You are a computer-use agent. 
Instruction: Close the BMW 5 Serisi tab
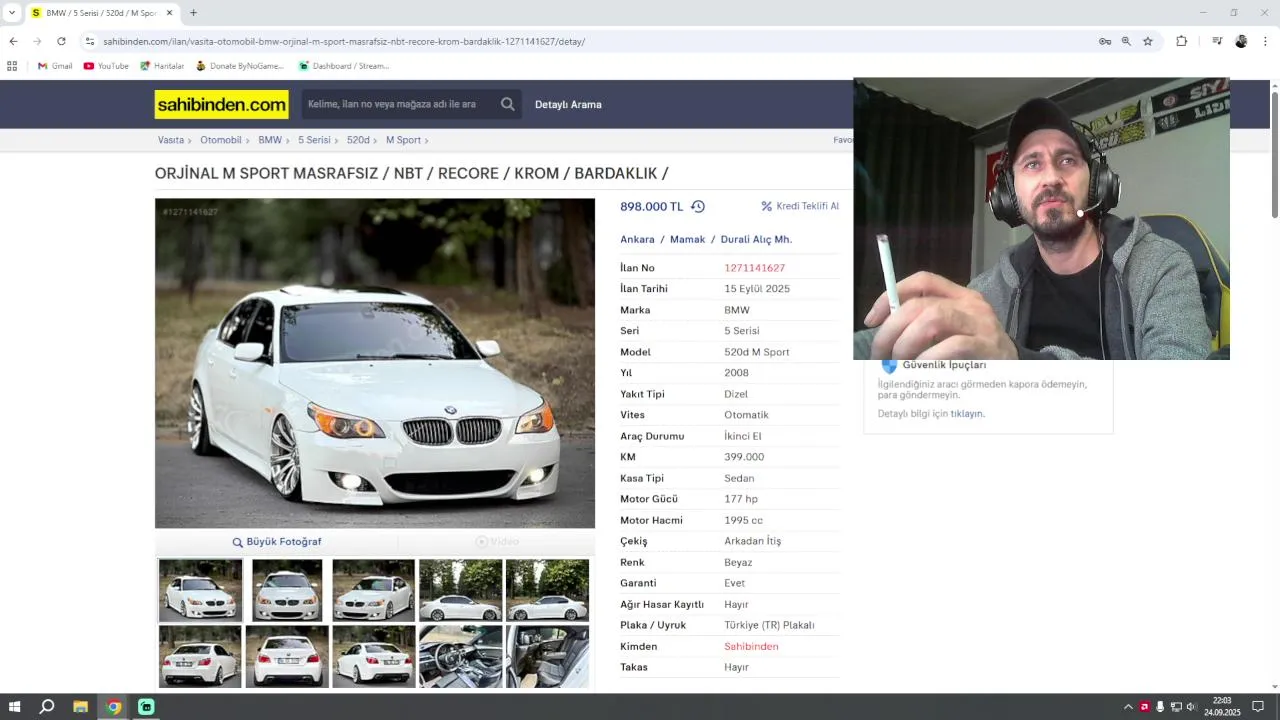169,13
